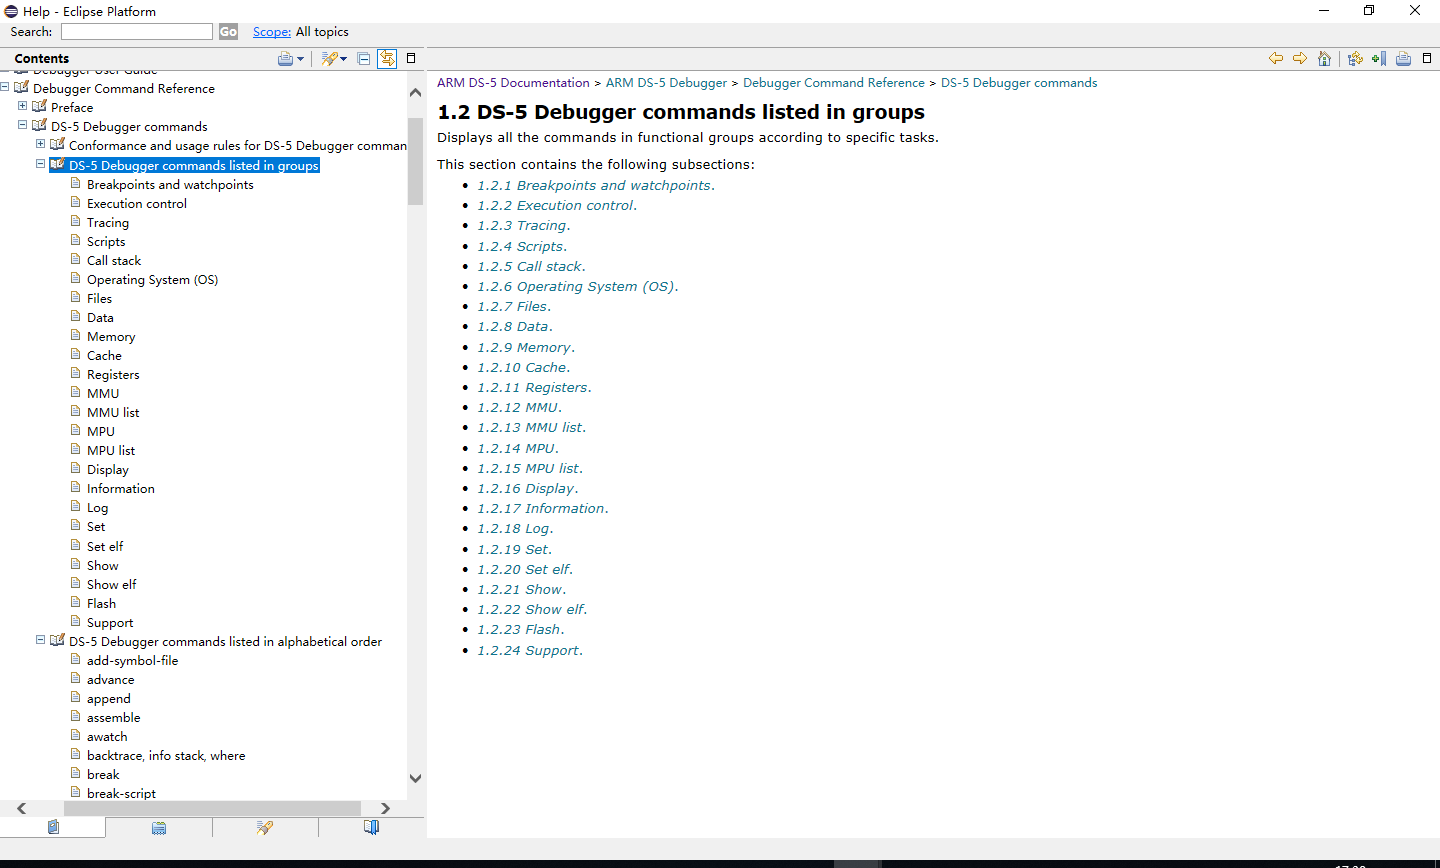1440x868 pixels.
Task: Click the Log topic page icon
Action: (x=76, y=507)
